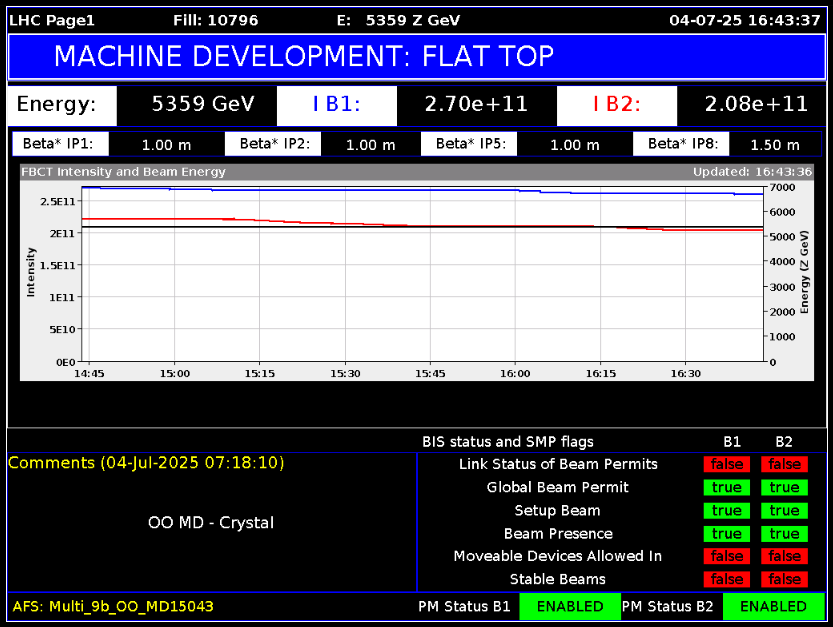This screenshot has width=833, height=627.
Task: Click the 16:00 time axis label
Action: pos(515,374)
